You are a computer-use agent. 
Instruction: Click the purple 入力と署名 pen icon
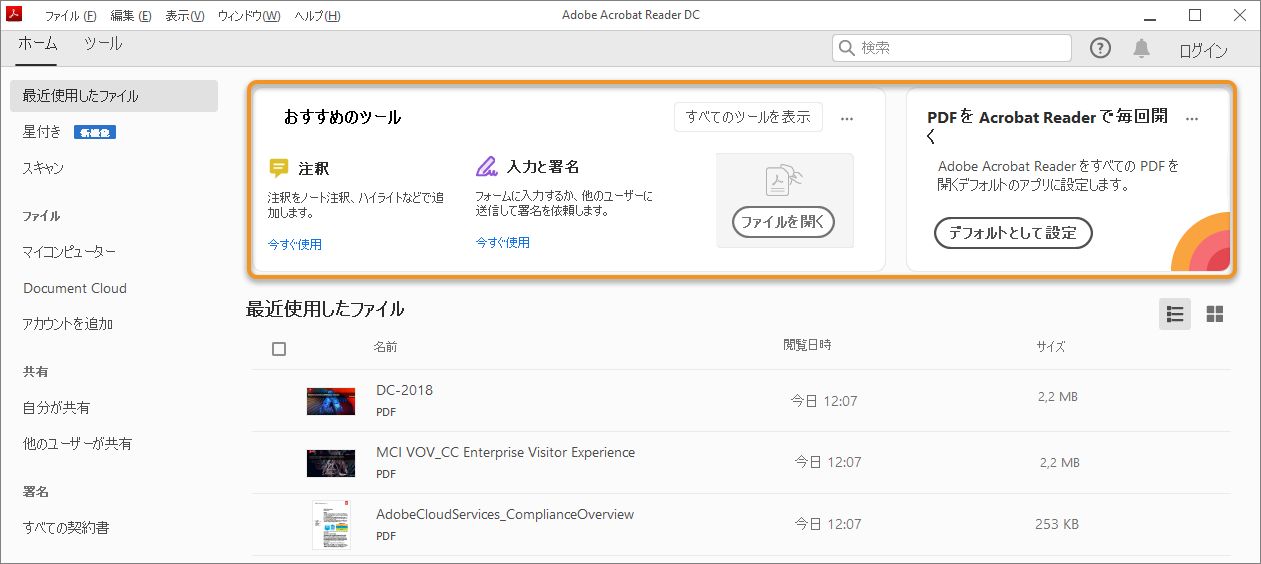point(487,165)
